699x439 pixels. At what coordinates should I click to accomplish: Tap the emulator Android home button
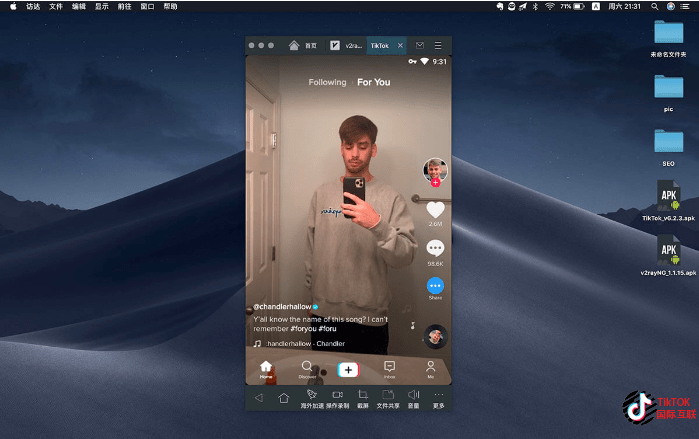pyautogui.click(x=284, y=398)
